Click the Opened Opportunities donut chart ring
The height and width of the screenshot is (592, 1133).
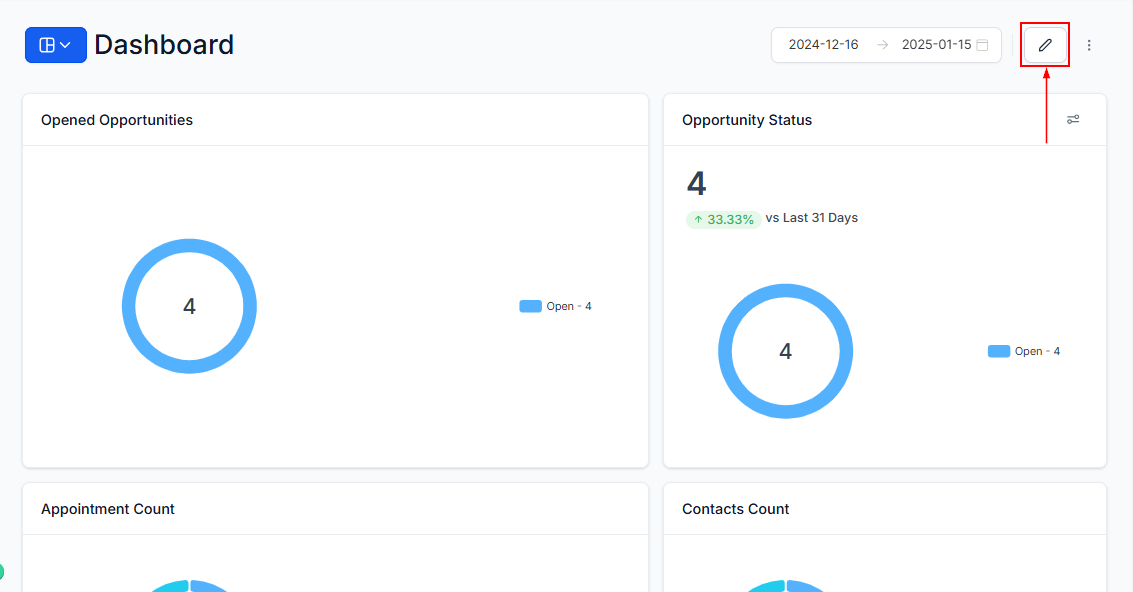[128, 306]
